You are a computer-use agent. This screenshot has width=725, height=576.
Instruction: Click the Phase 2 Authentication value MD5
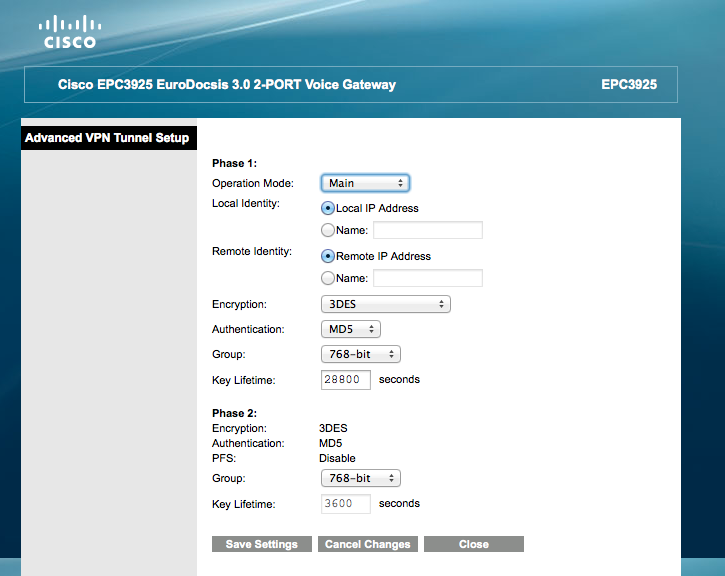point(331,443)
